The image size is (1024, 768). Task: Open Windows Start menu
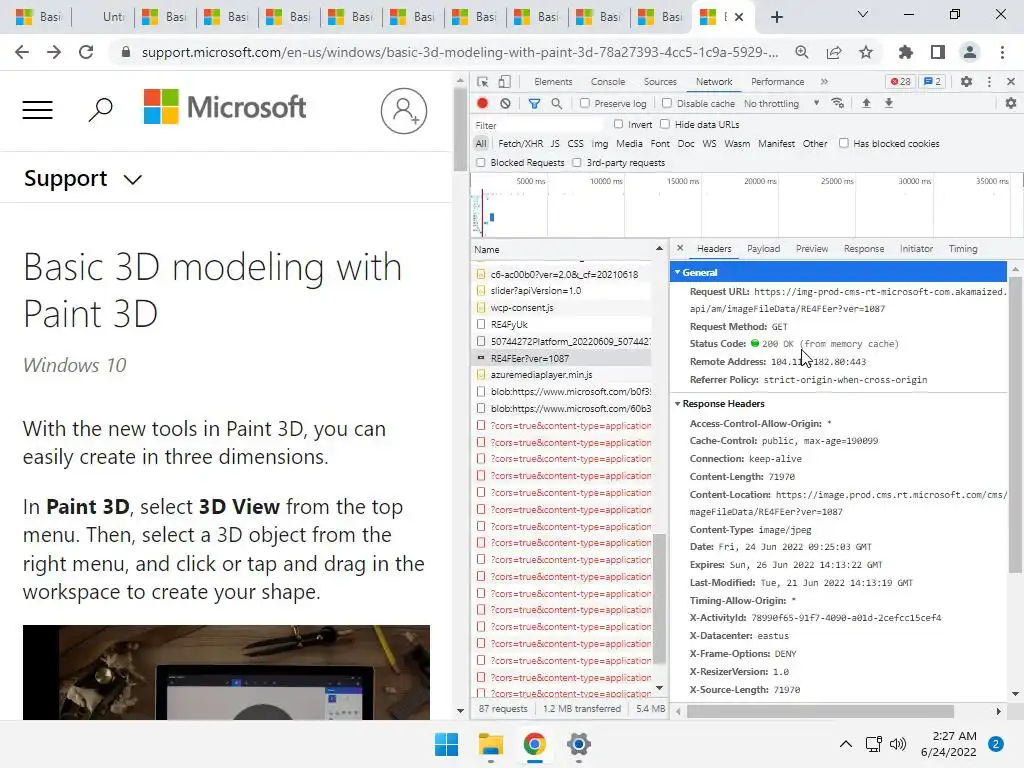(x=447, y=744)
